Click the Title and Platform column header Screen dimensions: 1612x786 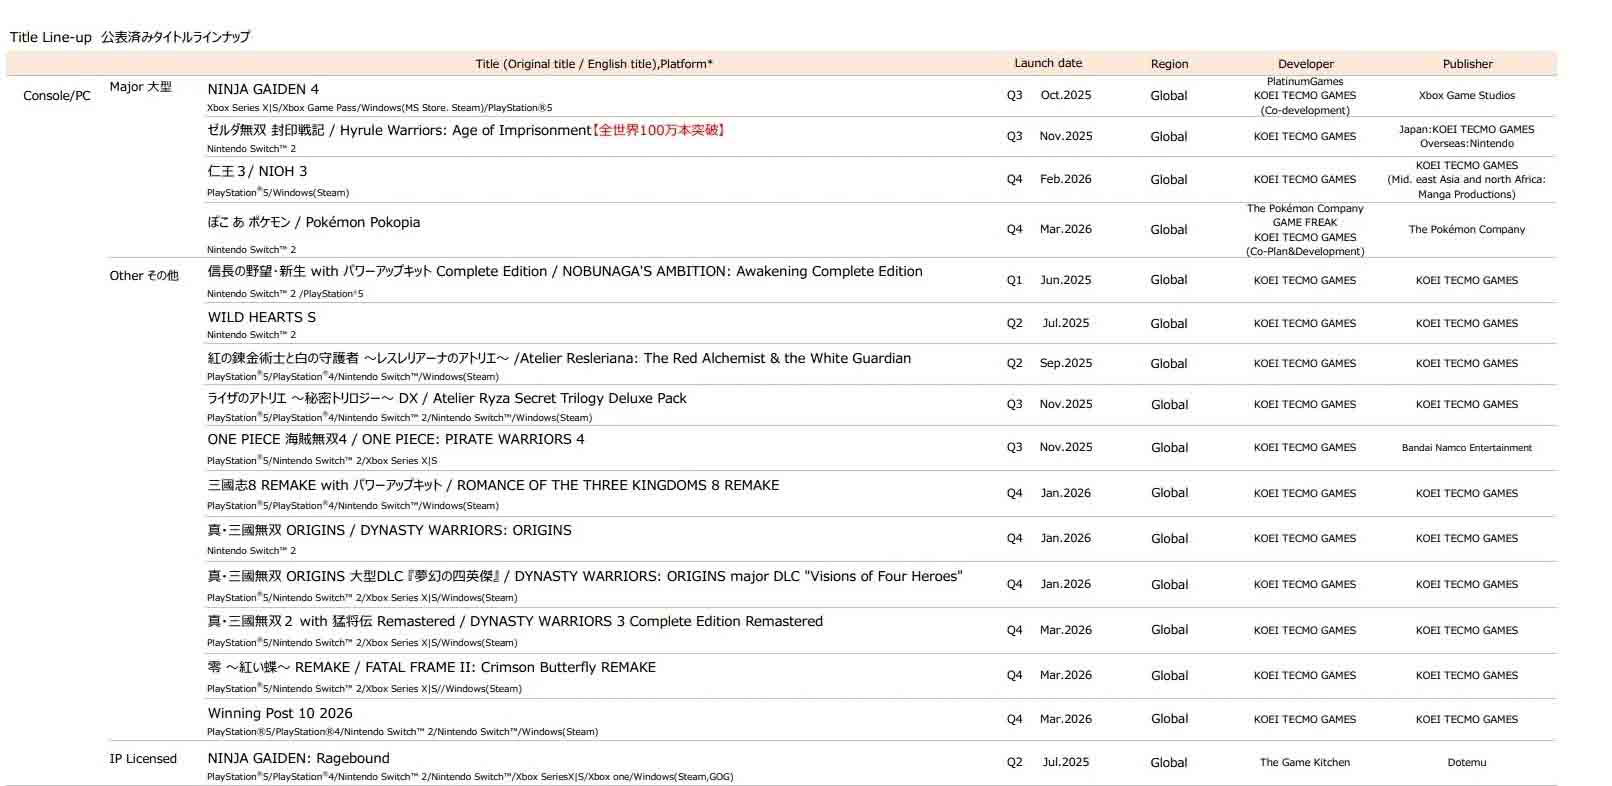point(594,64)
